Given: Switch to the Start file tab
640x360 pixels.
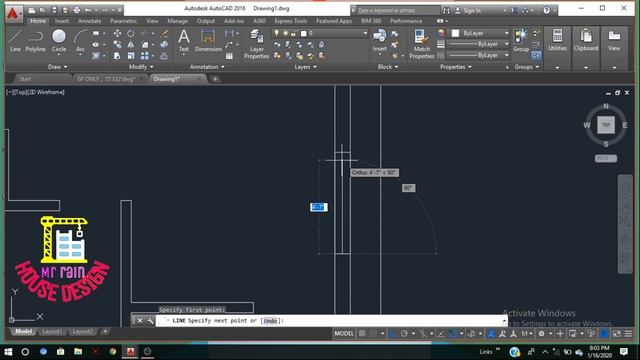Looking at the screenshot, I should [x=25, y=79].
